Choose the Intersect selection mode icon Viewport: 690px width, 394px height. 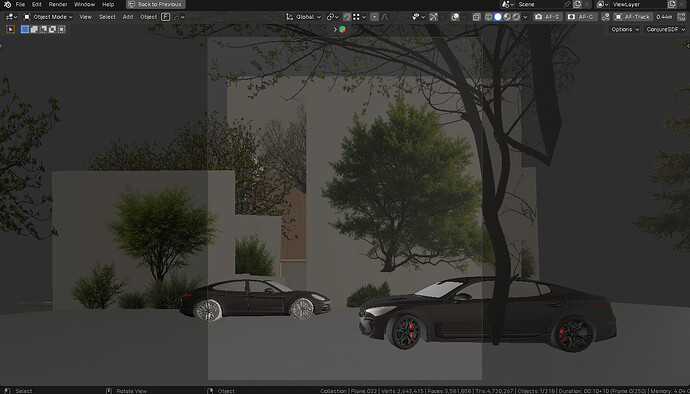[x=61, y=29]
